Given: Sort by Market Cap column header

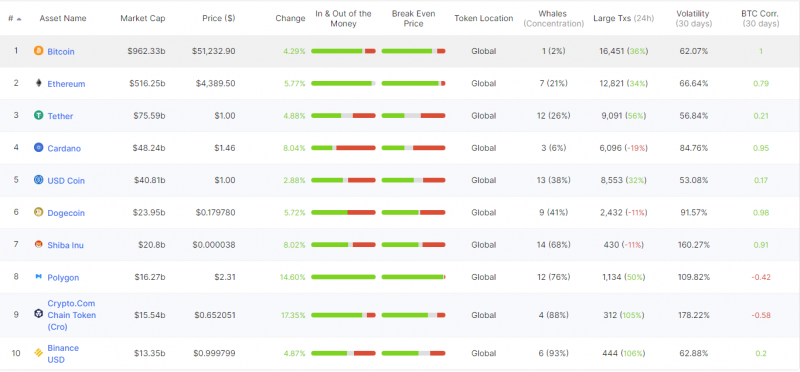Looking at the screenshot, I should [143, 18].
